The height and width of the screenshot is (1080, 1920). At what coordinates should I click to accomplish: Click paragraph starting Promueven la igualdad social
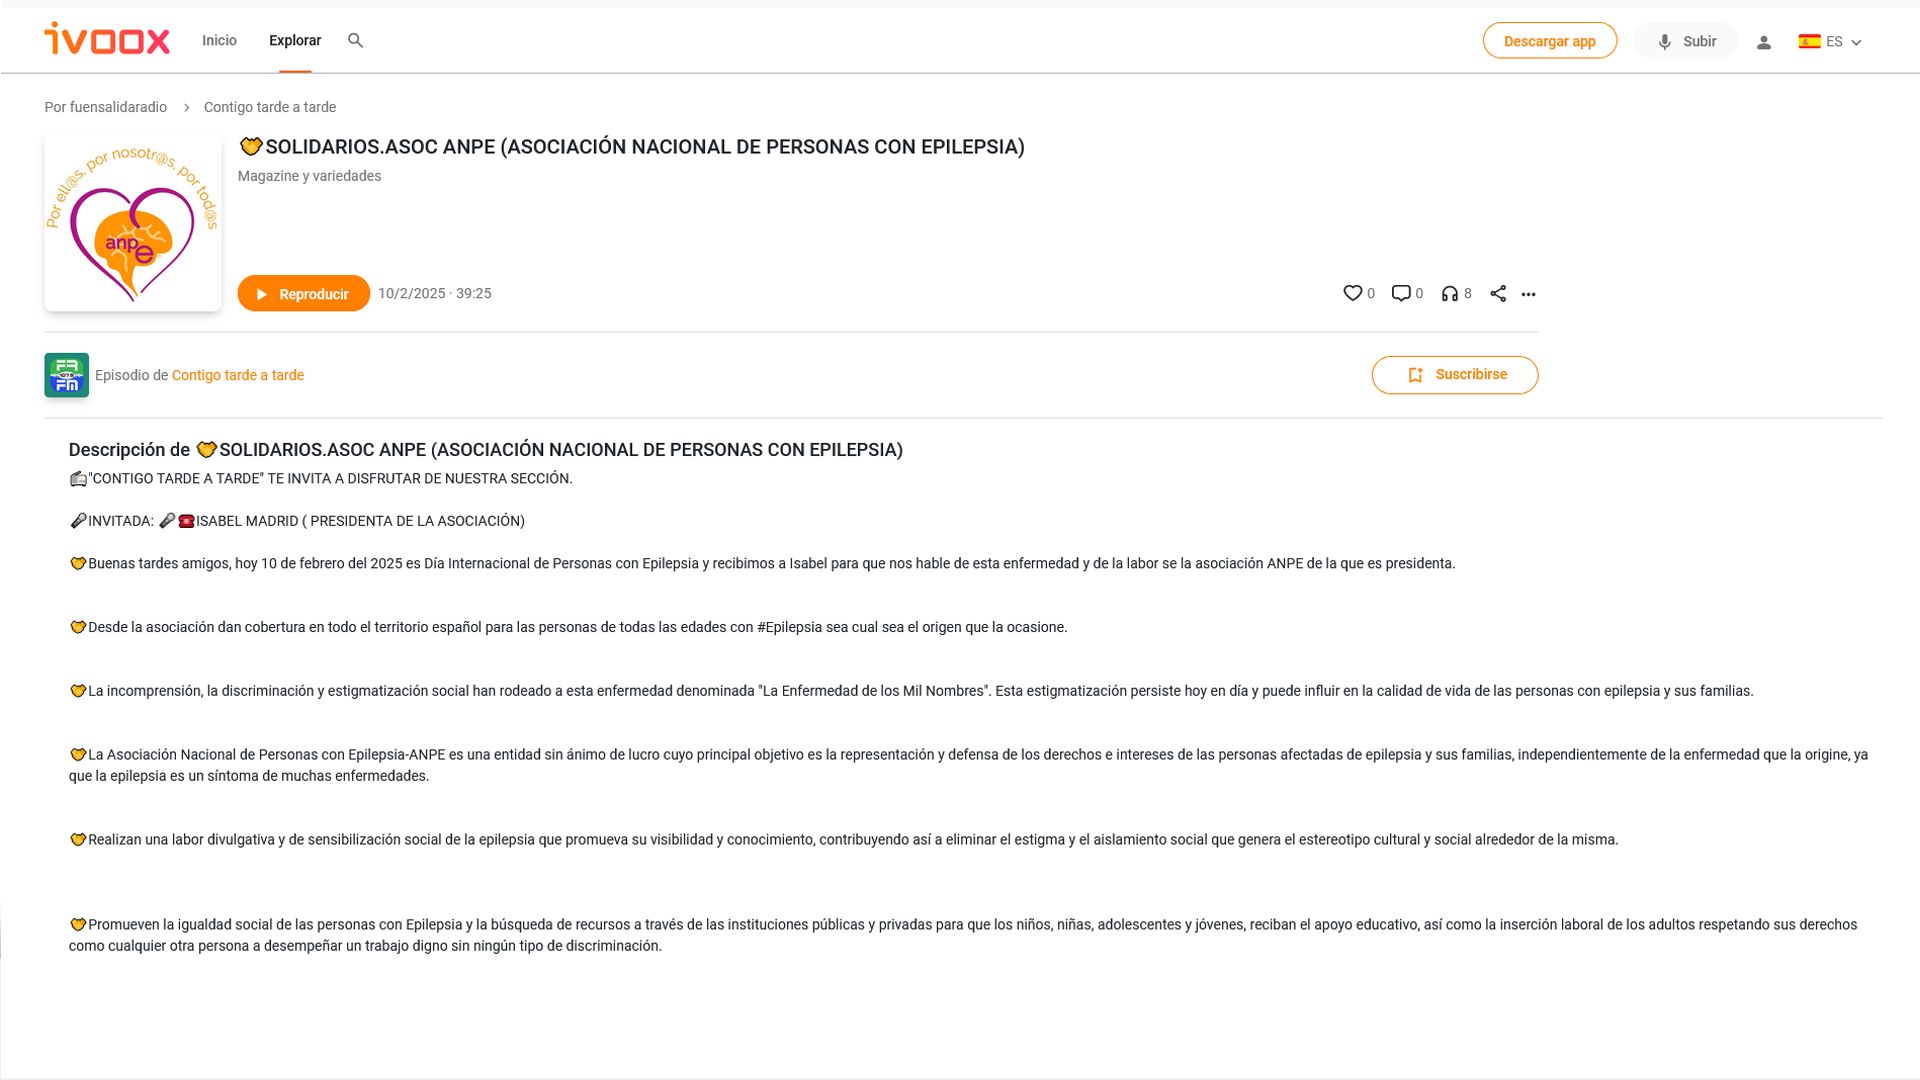coord(963,935)
